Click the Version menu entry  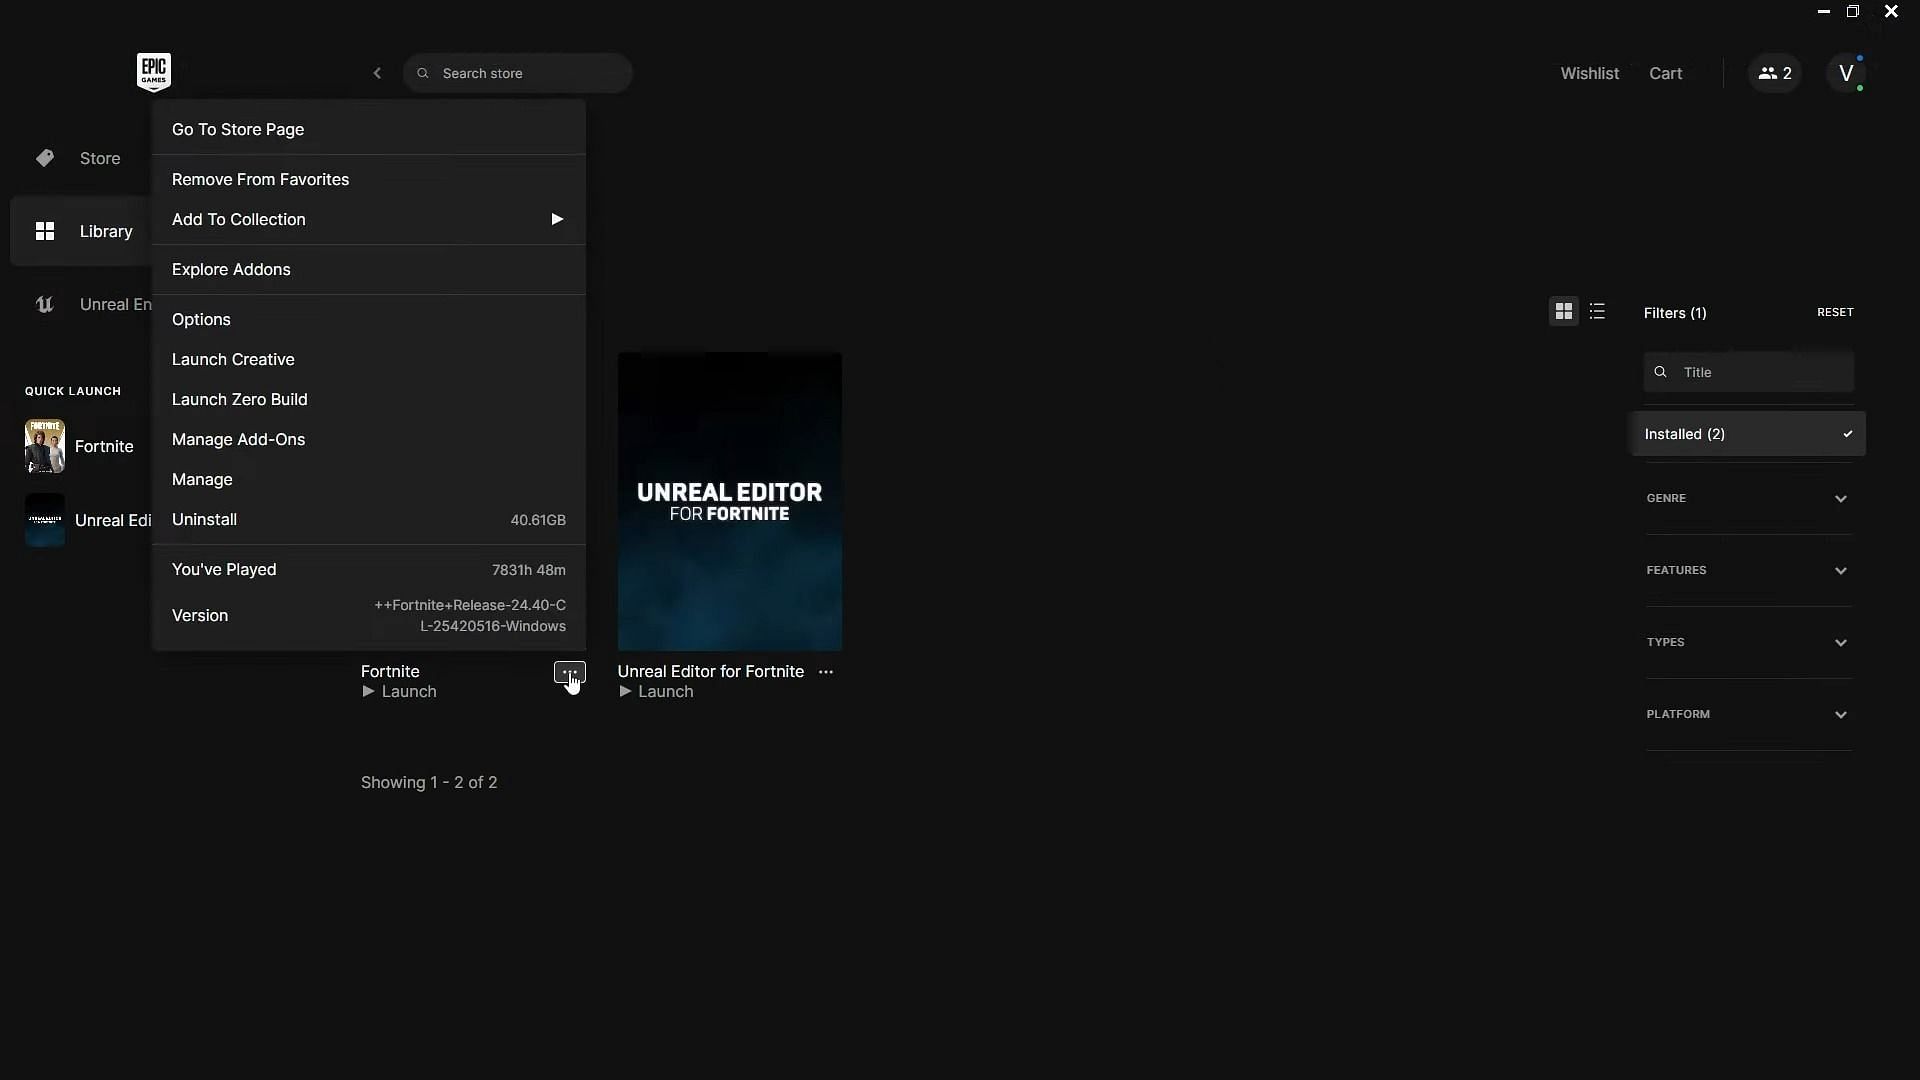(x=369, y=615)
